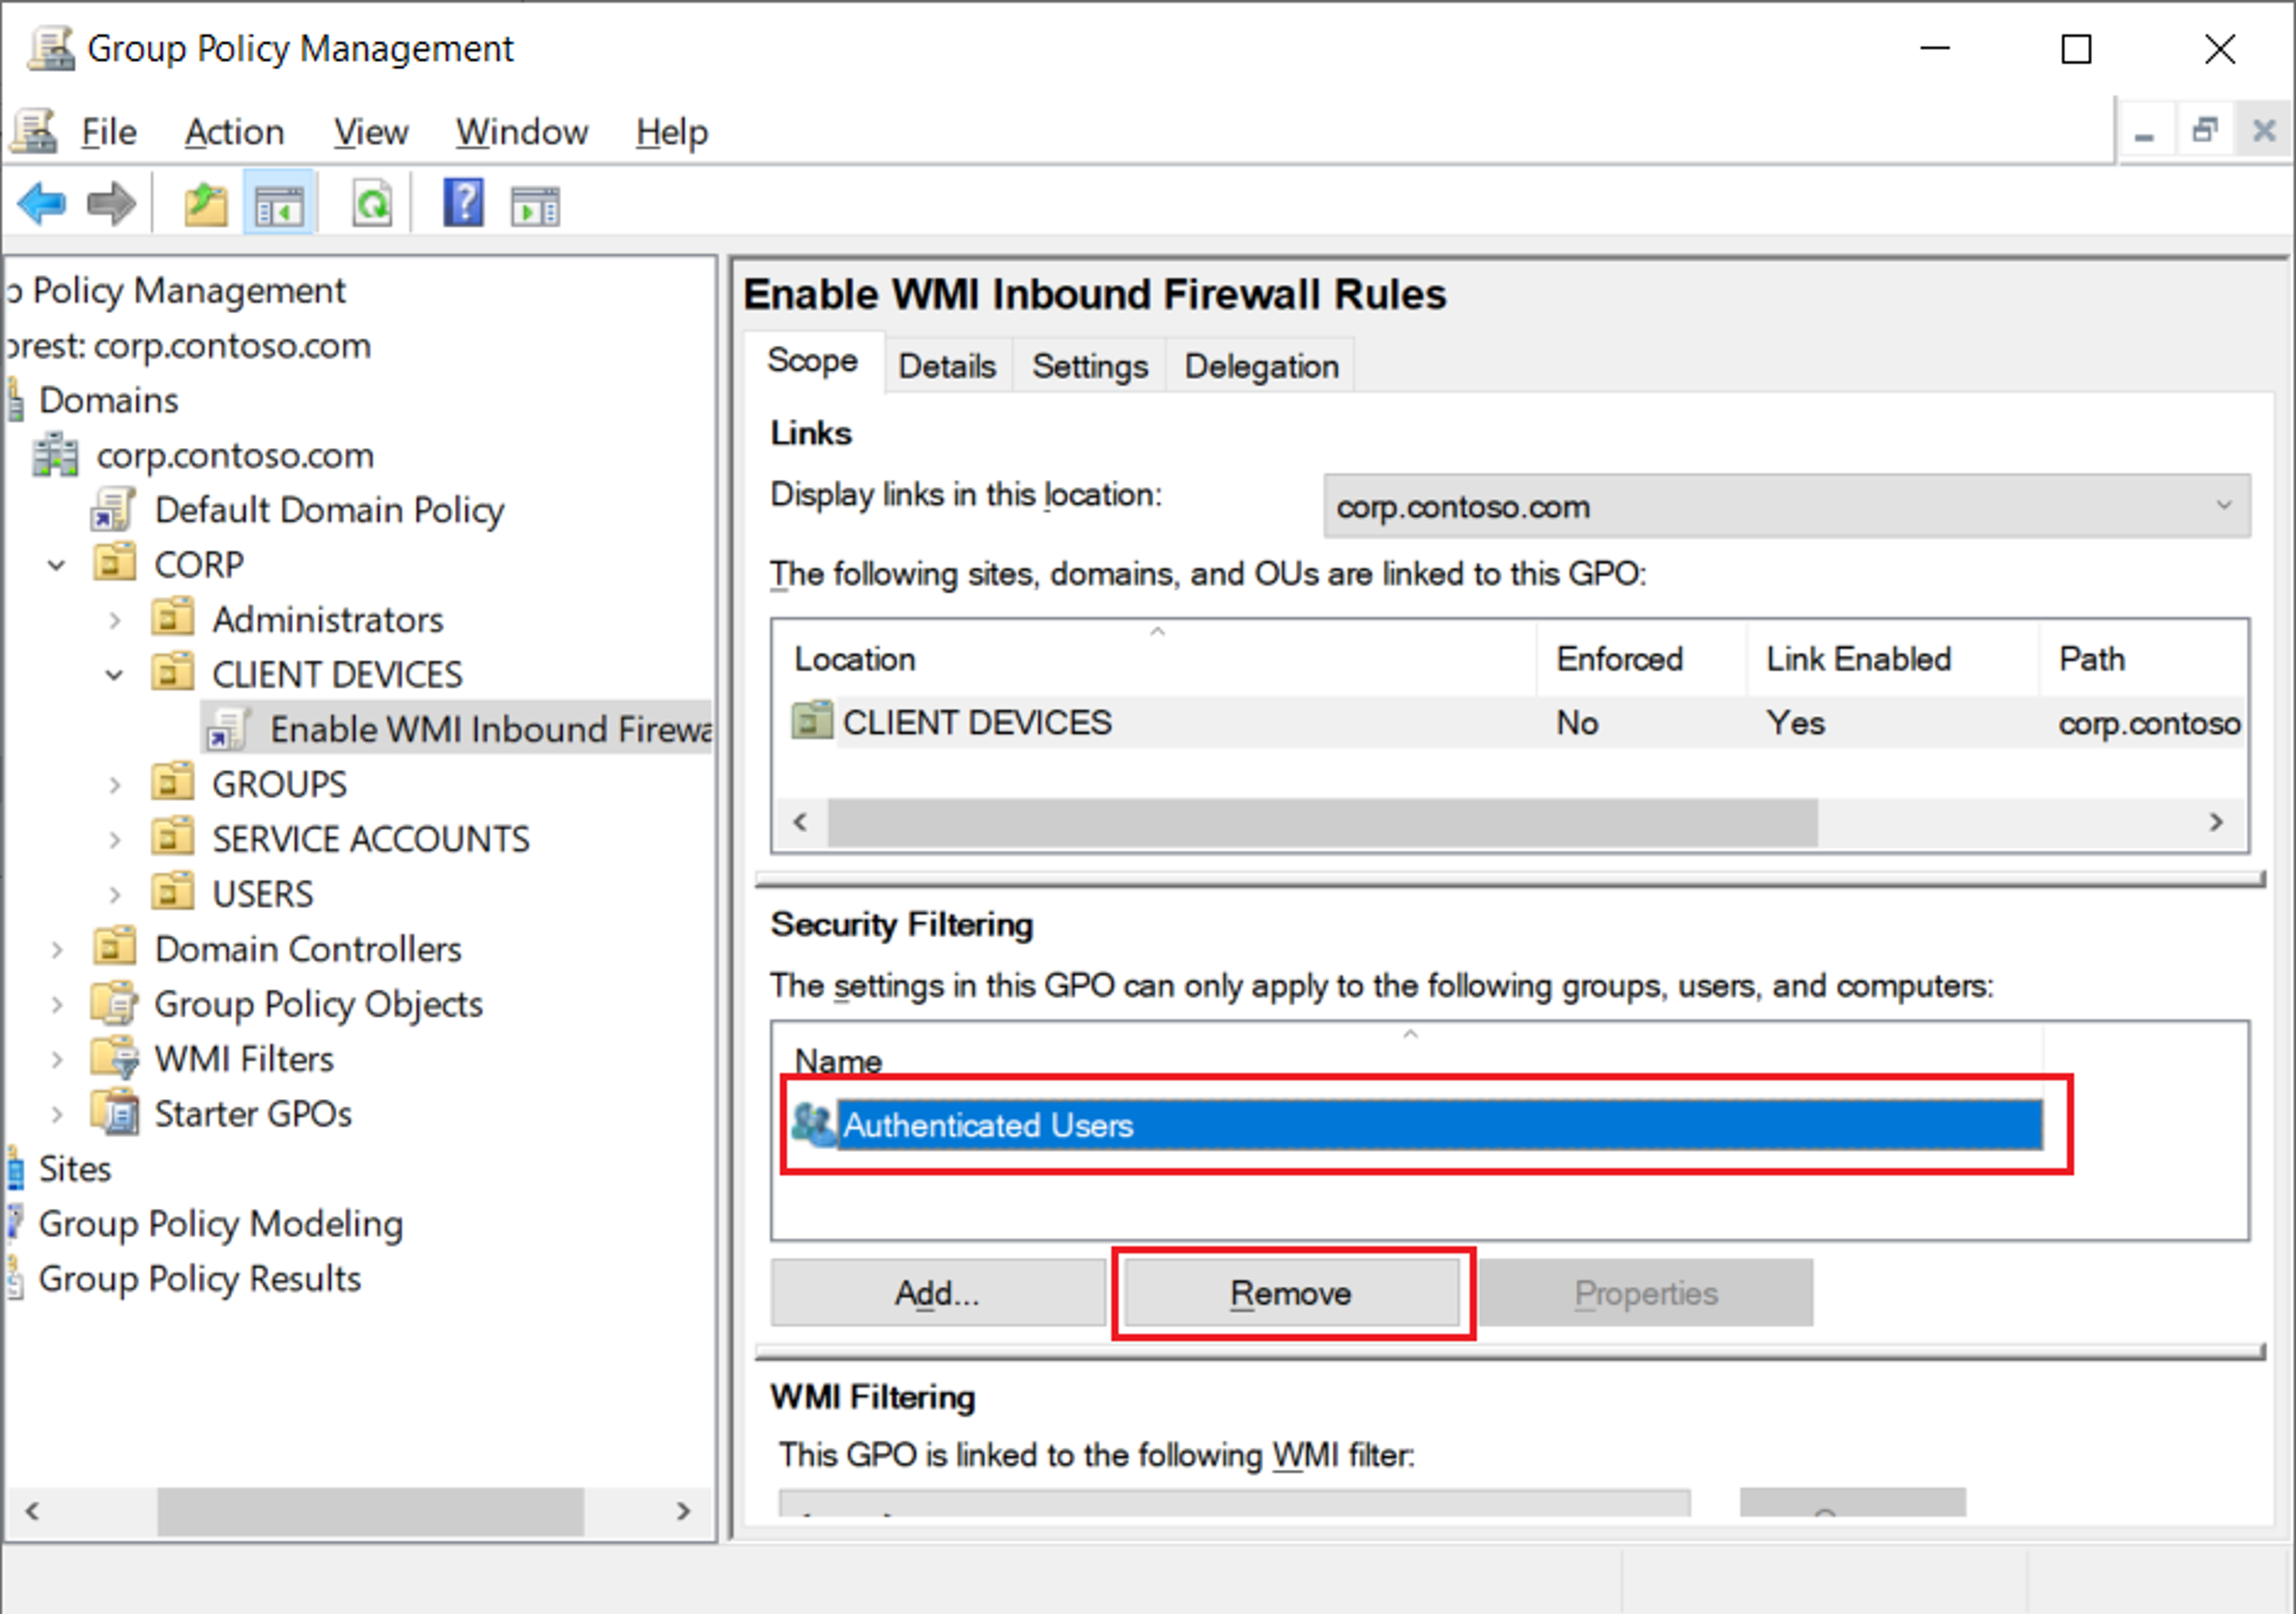2296x1614 pixels.
Task: Click the Add... button
Action: pyautogui.click(x=937, y=1293)
